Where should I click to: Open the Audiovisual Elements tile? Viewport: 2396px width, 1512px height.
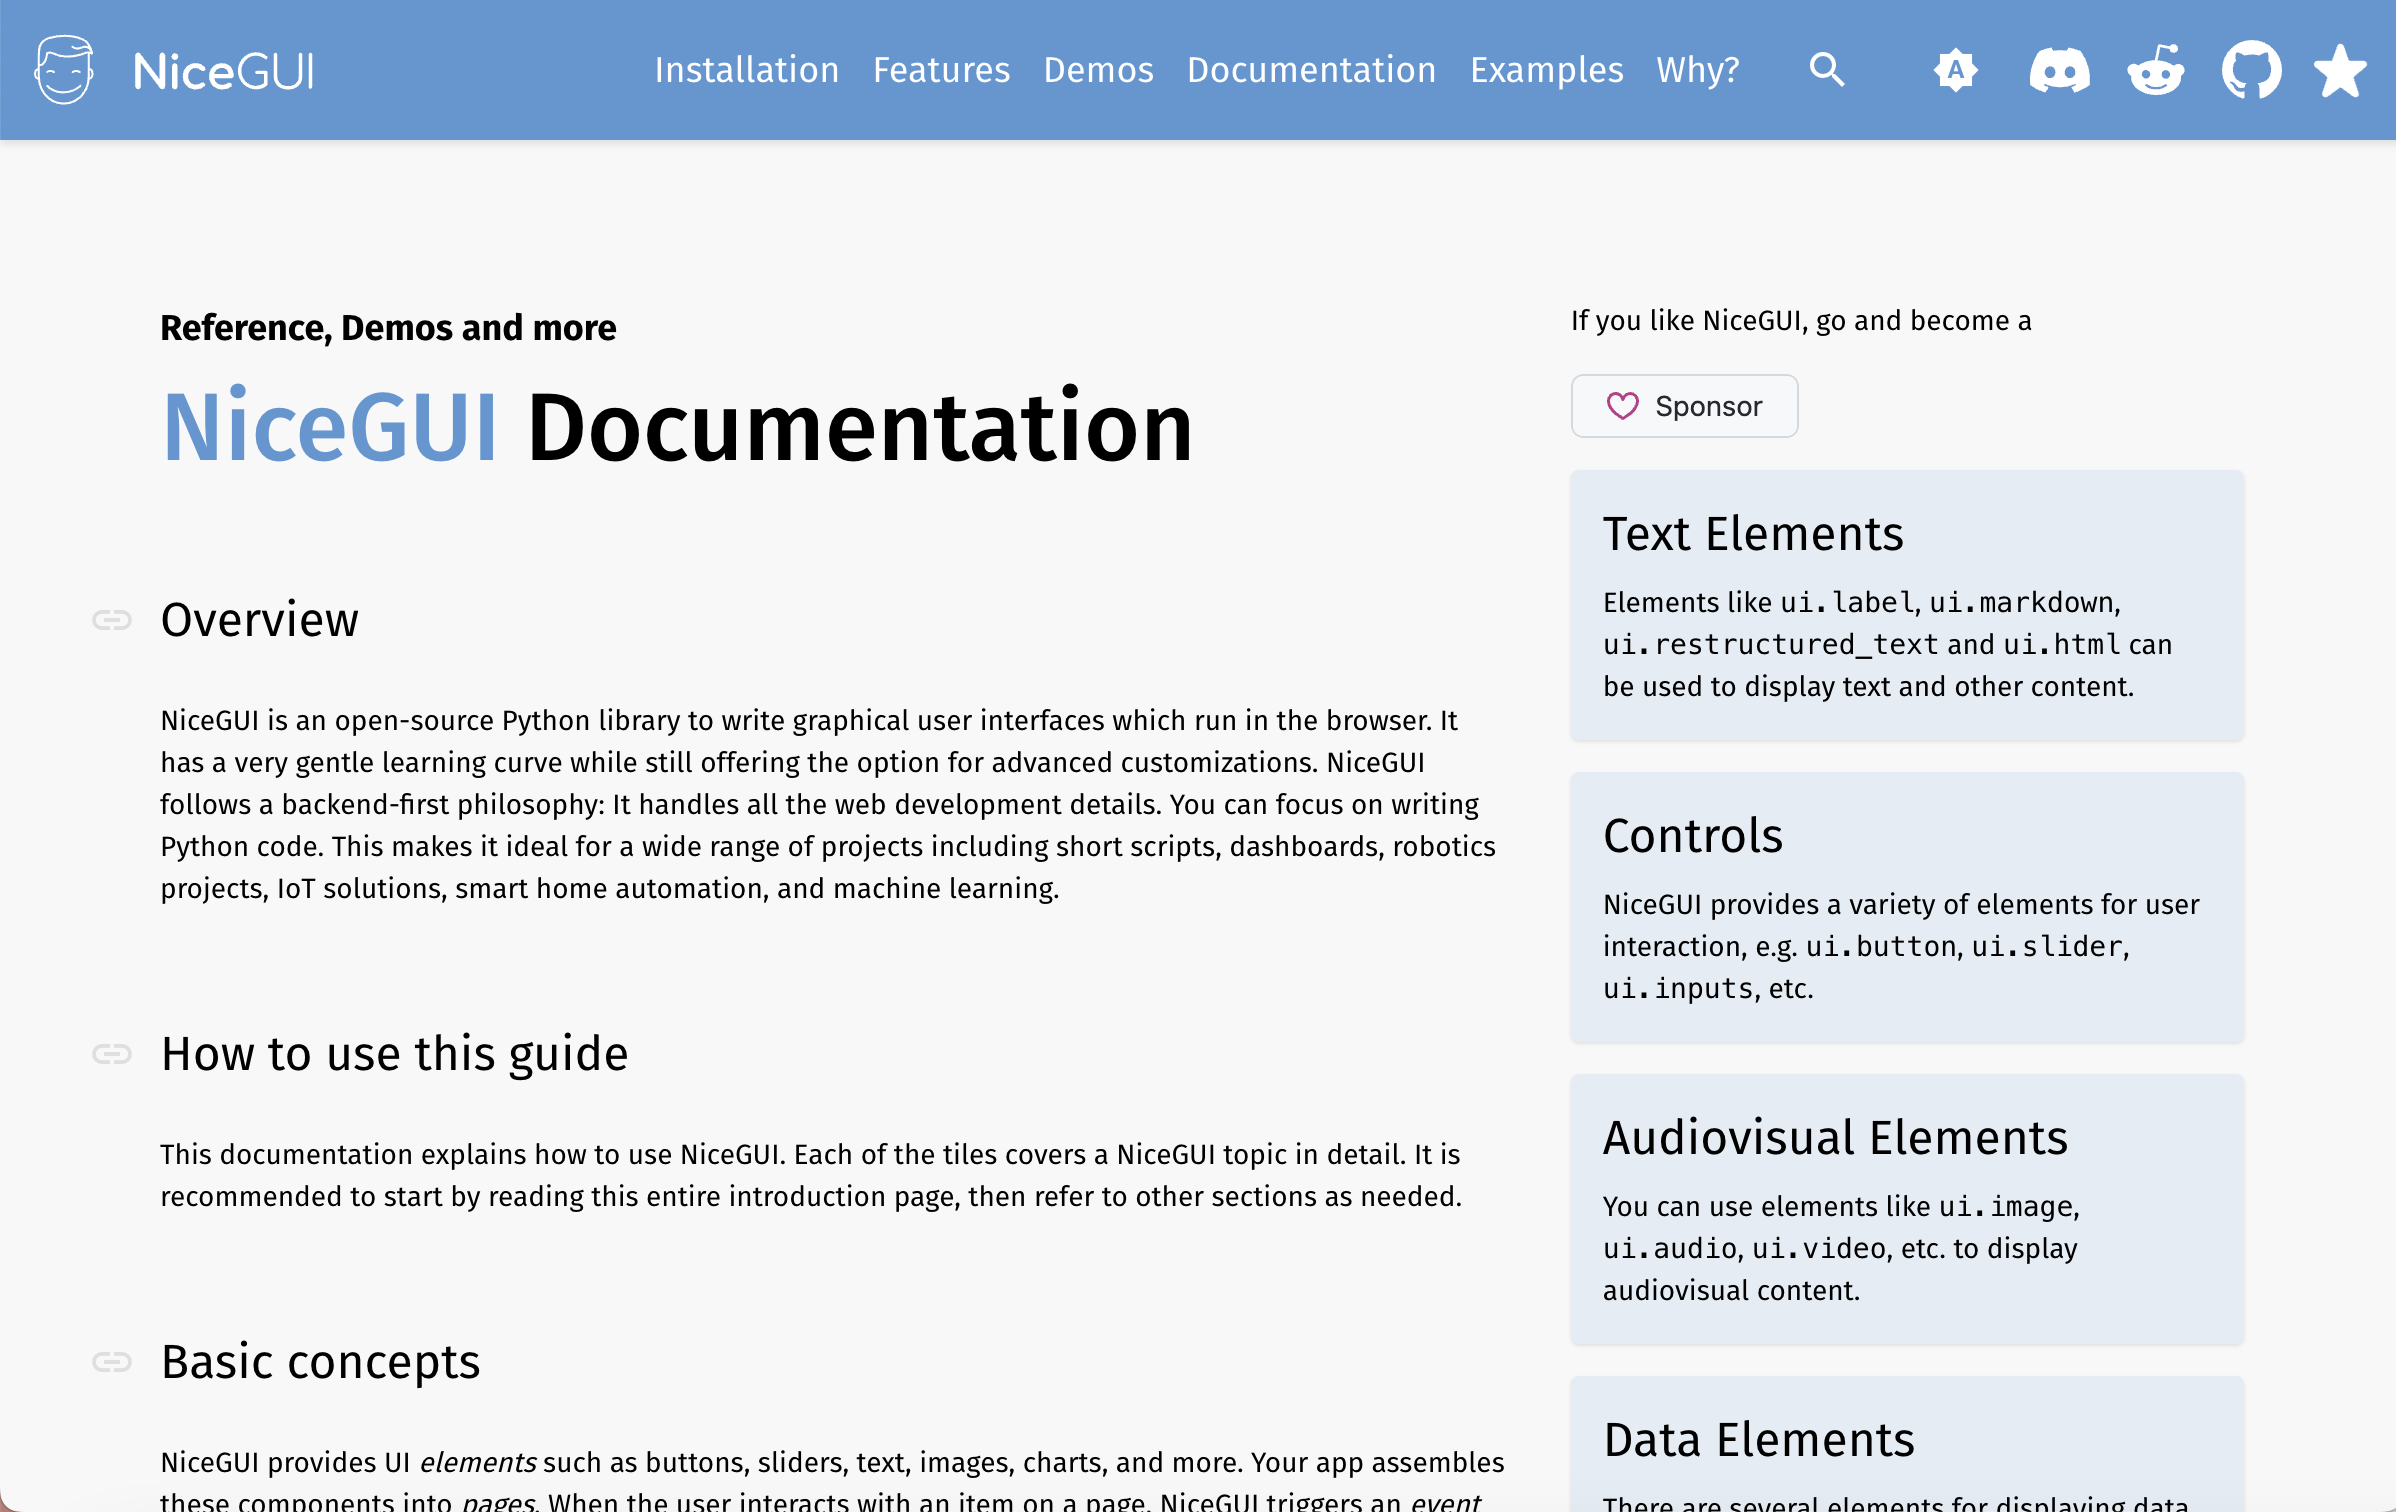(1907, 1210)
